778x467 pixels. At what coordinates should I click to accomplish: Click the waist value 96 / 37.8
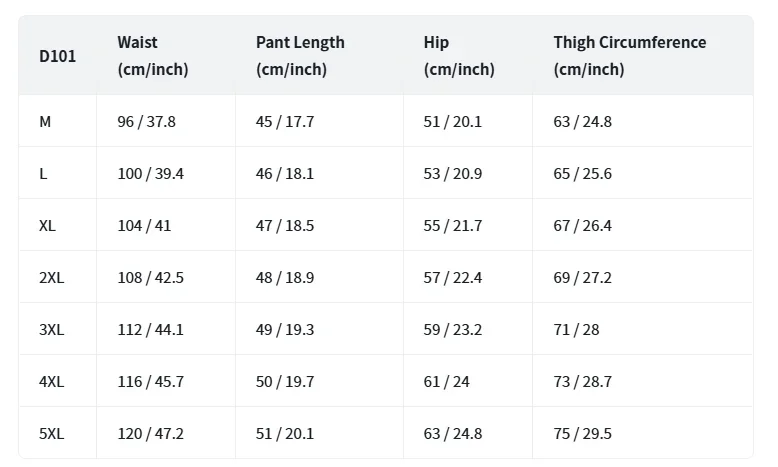click(x=146, y=122)
